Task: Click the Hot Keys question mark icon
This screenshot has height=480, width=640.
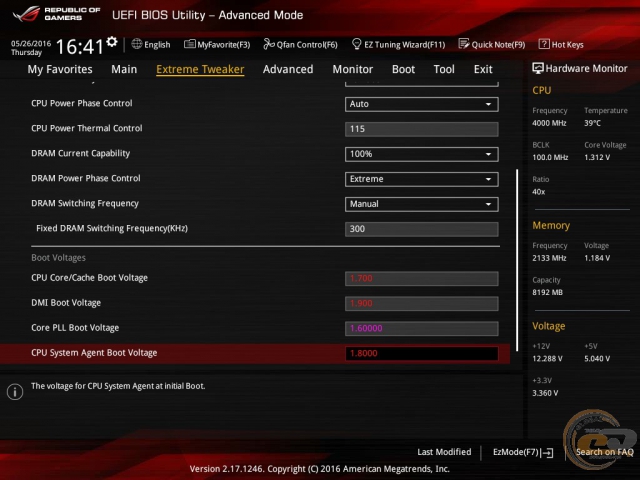Action: click(x=544, y=44)
